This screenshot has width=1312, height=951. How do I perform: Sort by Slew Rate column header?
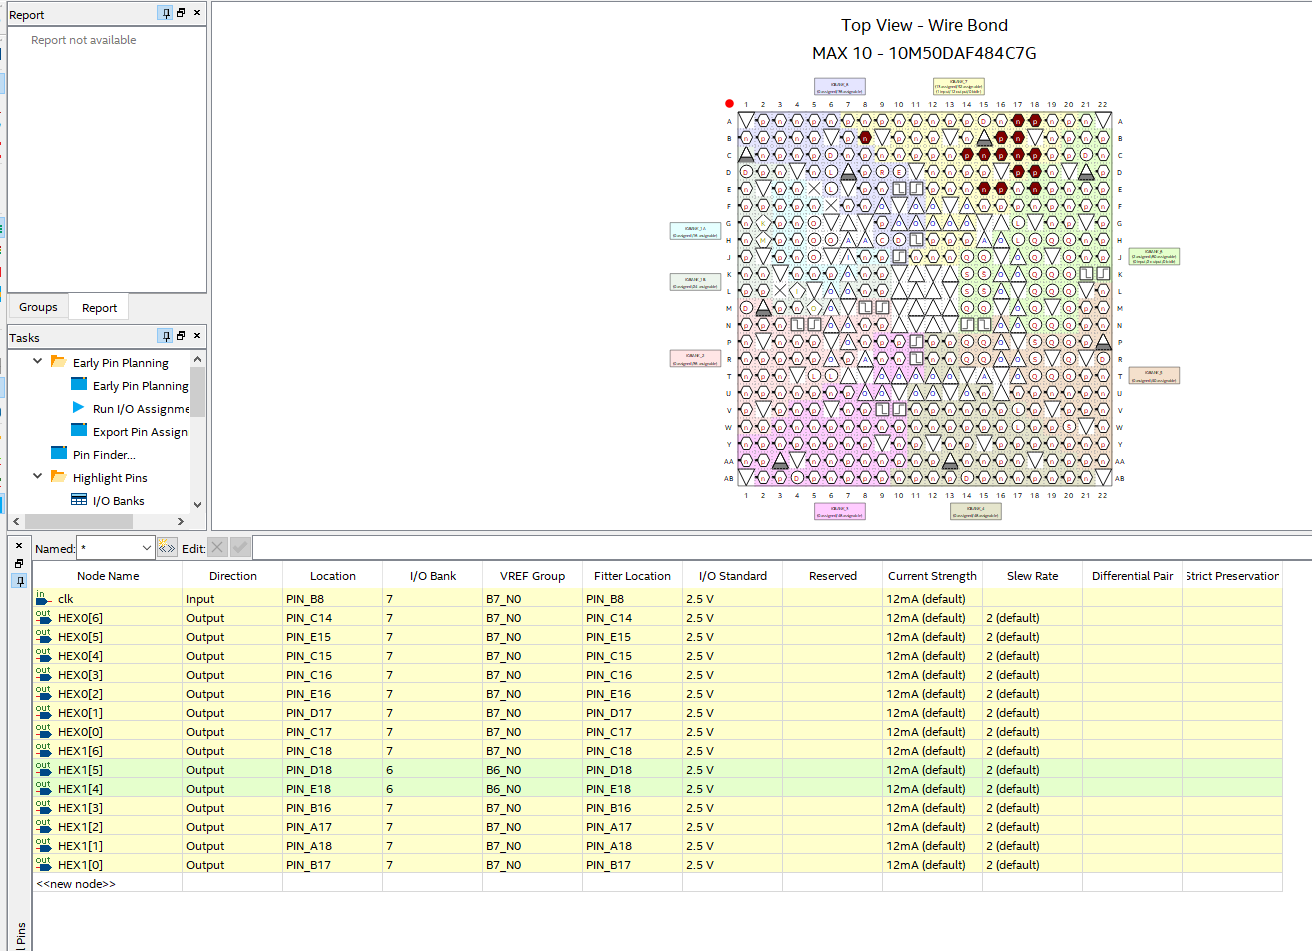[x=1033, y=576]
